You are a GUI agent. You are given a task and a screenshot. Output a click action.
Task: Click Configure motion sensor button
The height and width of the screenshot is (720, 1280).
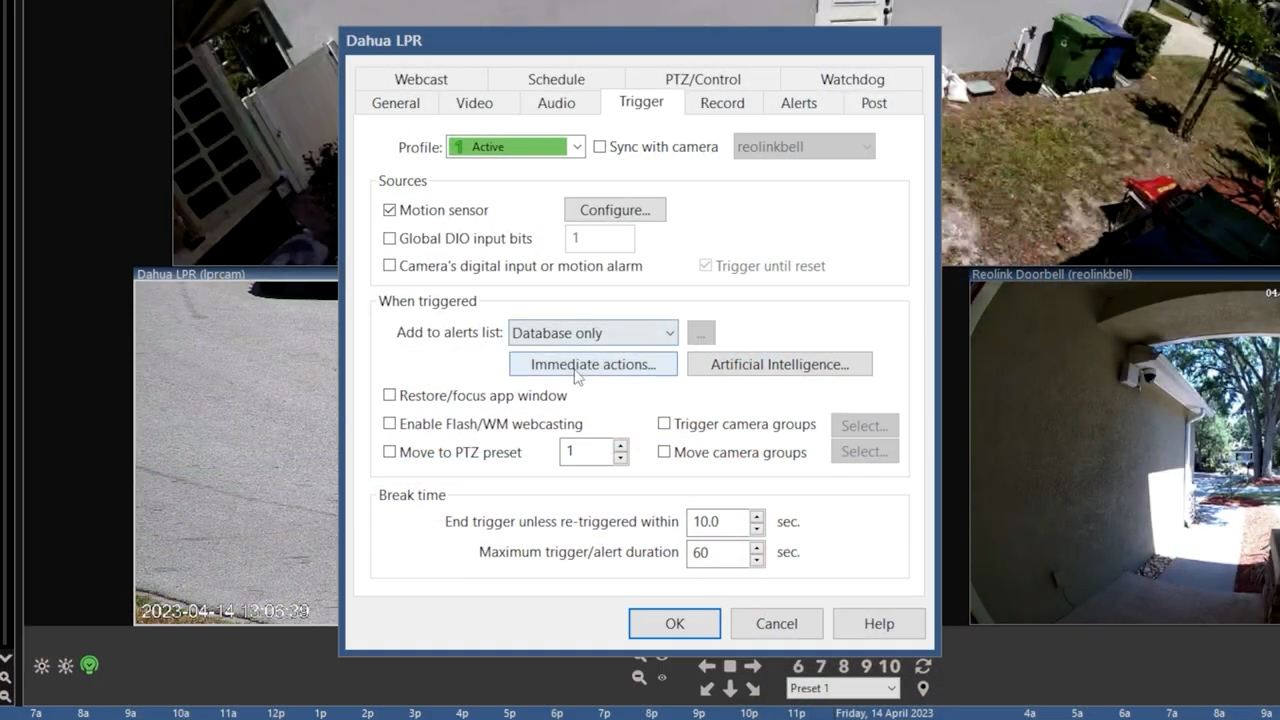(x=615, y=210)
